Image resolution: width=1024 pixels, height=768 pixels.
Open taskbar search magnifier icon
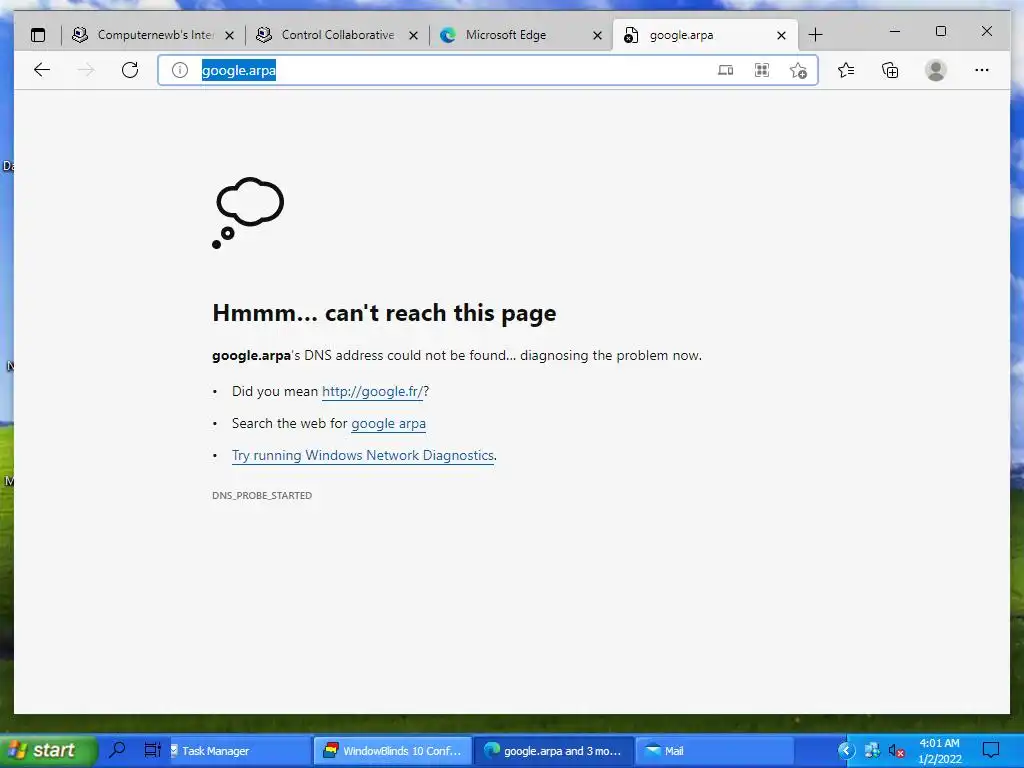tap(118, 749)
